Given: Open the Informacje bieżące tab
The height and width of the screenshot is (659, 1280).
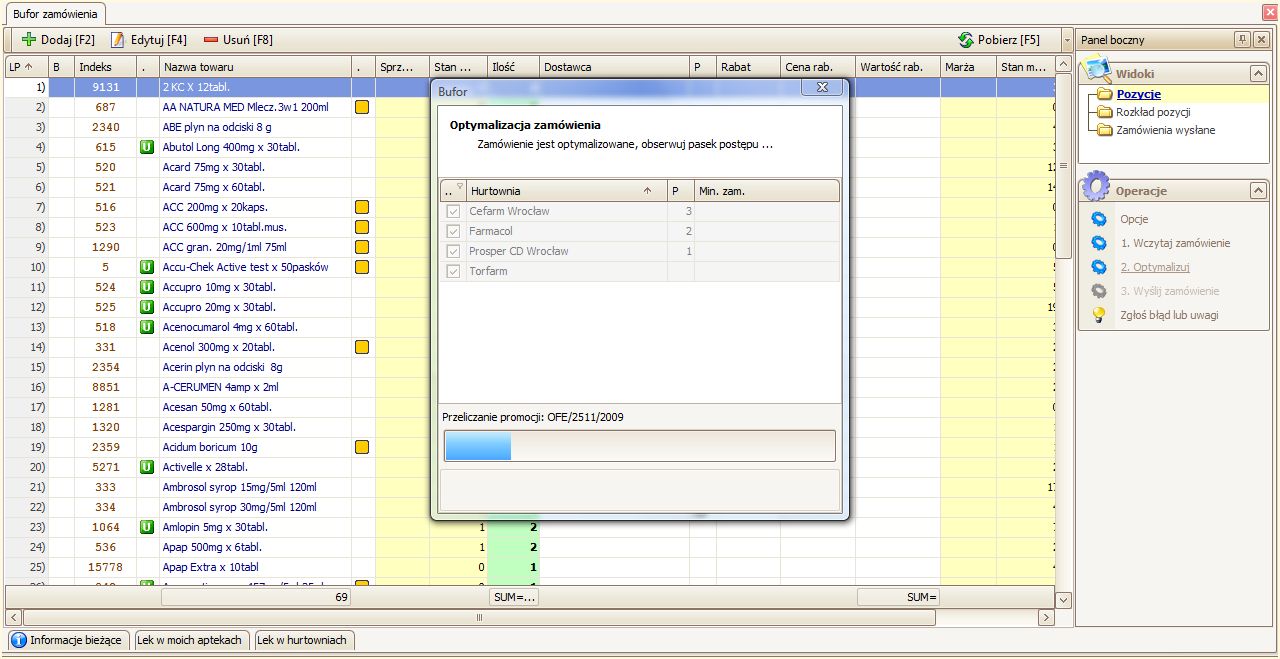Looking at the screenshot, I should click(x=67, y=640).
